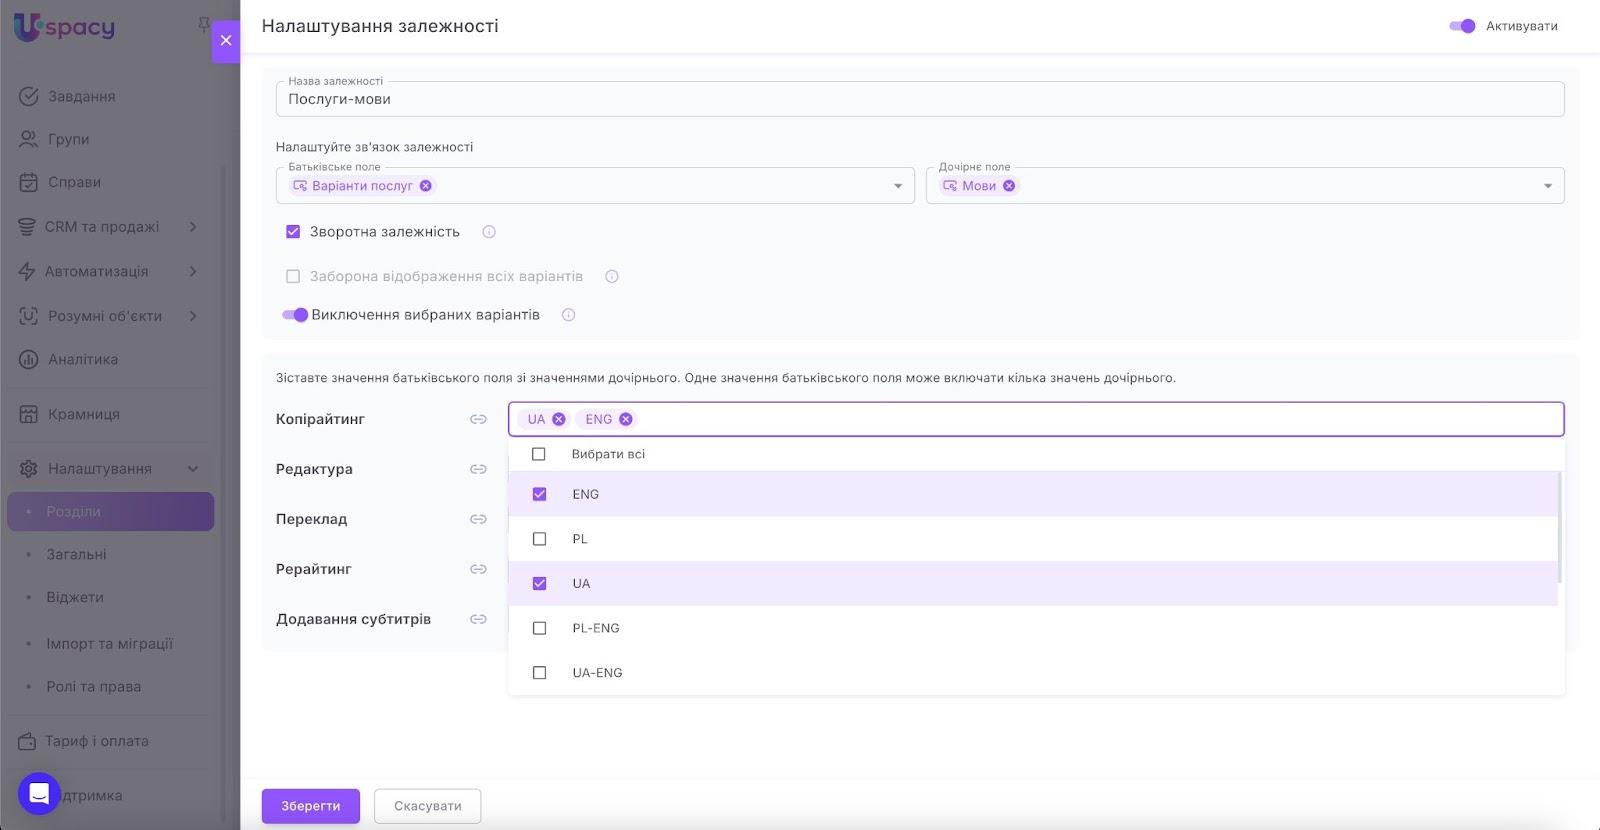Clear Варіанти послуг from parent field
Screen dimensions: 1600x830
[x=426, y=186]
